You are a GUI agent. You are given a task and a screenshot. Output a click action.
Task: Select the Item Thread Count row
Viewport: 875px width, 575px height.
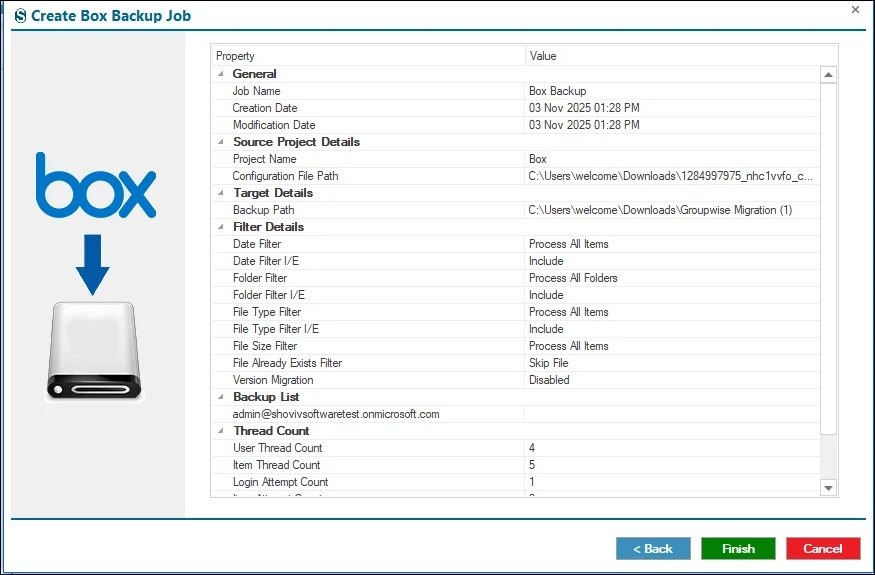click(516, 465)
